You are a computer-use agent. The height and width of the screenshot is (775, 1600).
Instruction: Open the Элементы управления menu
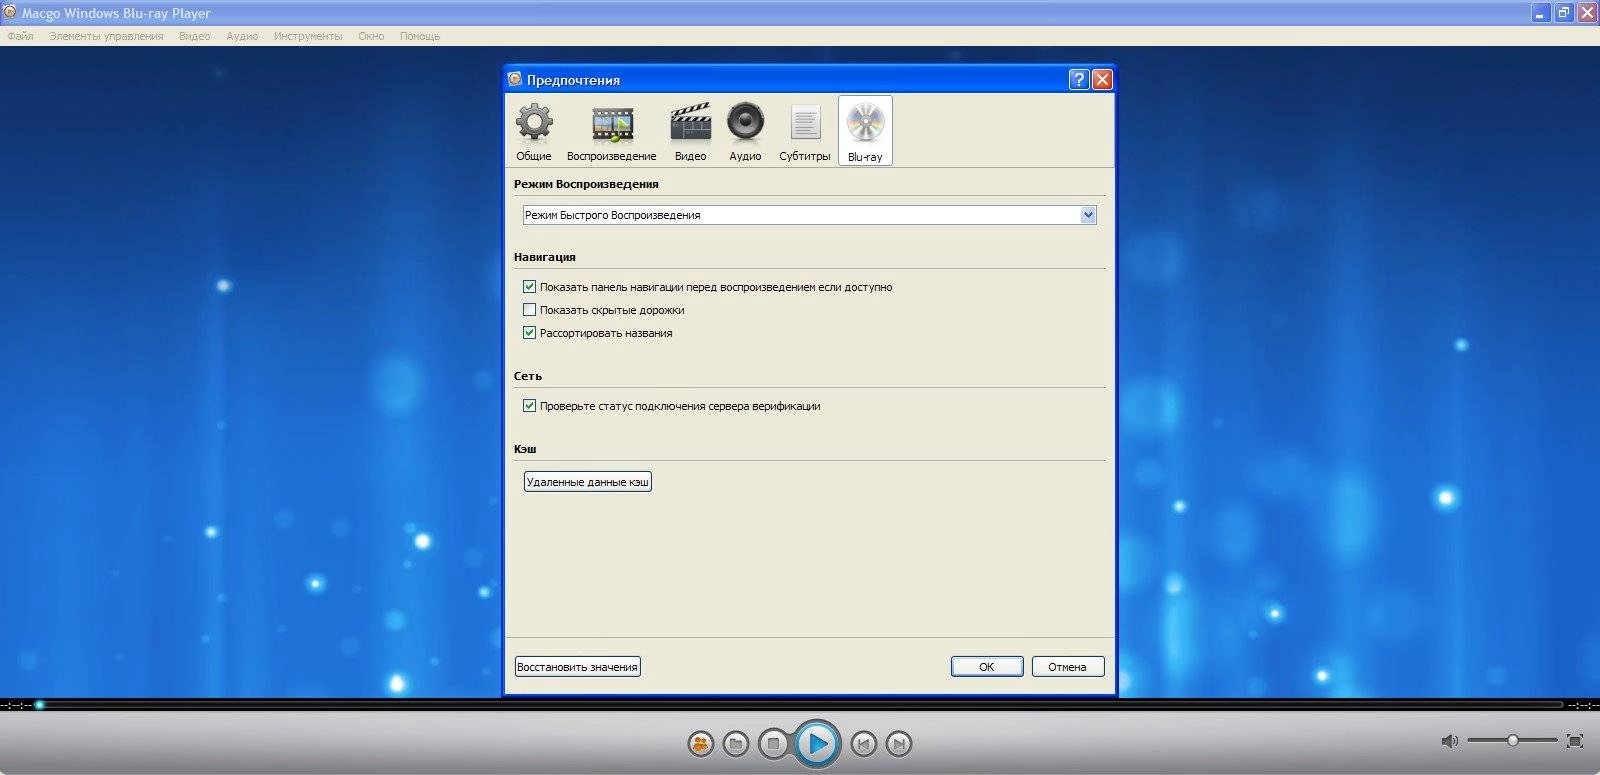click(x=106, y=36)
